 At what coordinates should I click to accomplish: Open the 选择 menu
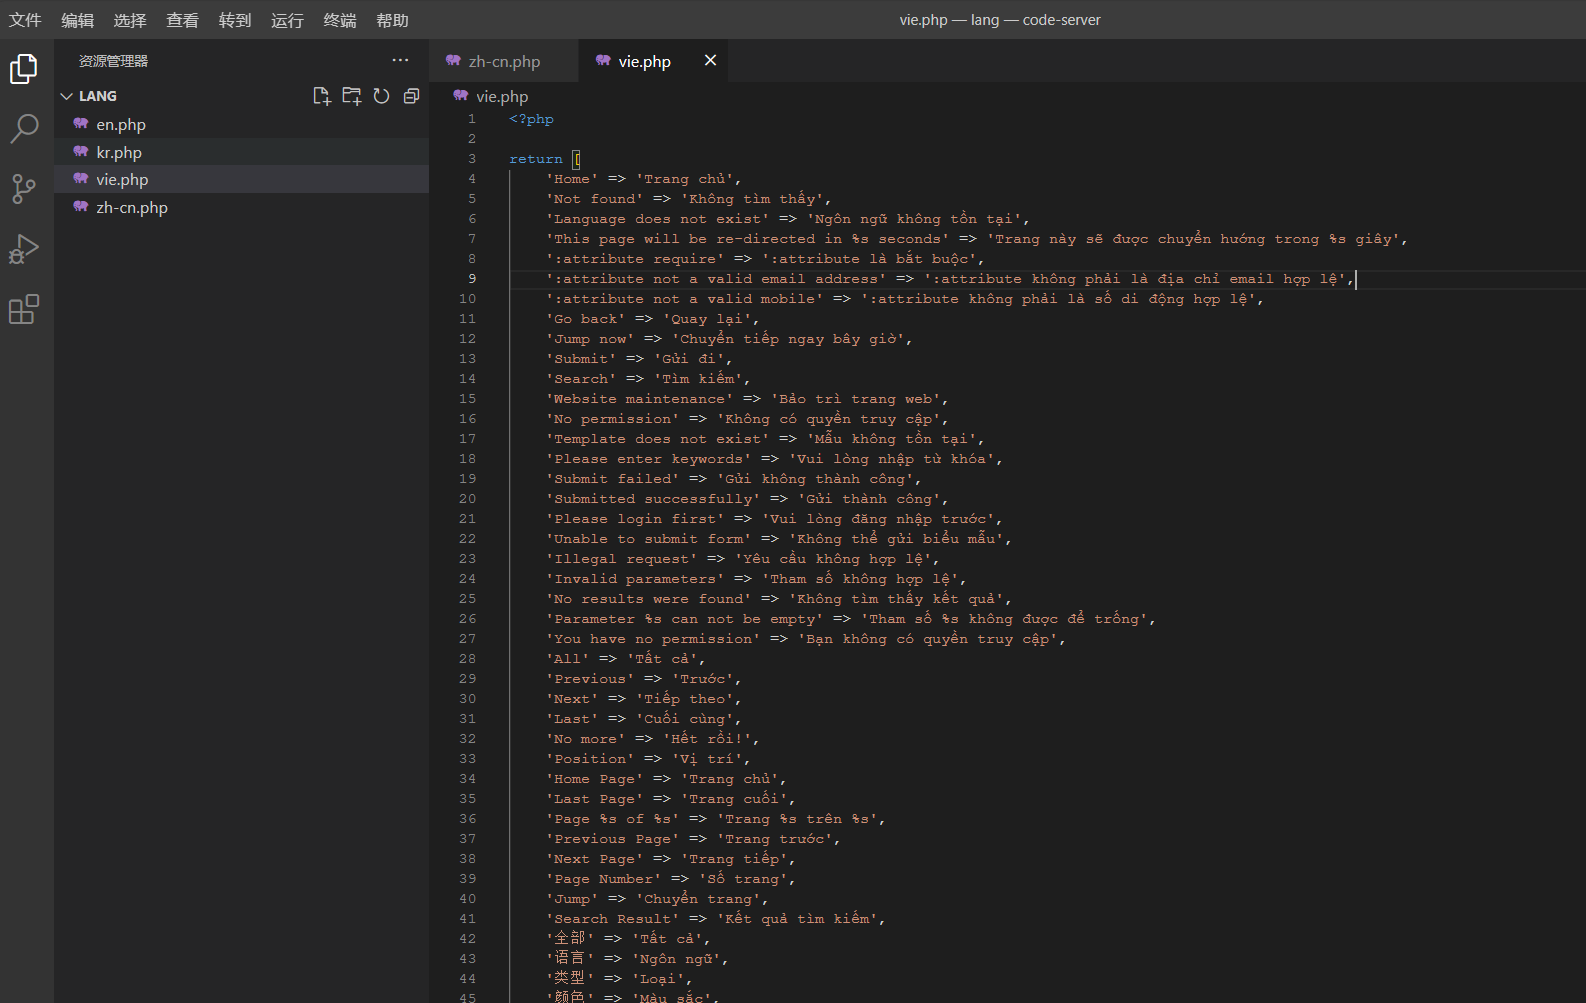tap(130, 20)
